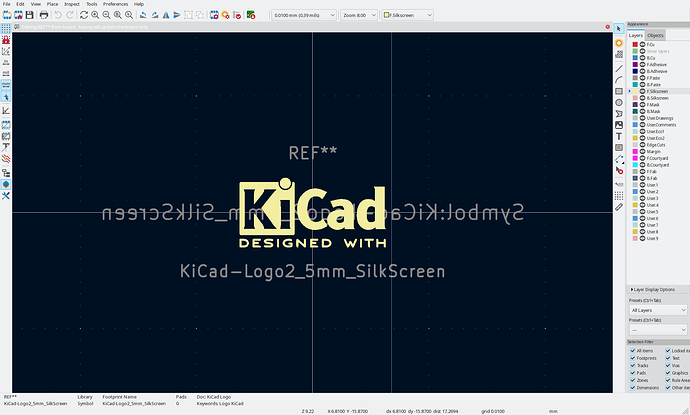The height and width of the screenshot is (415, 690).
Task: Click the Zoom In icon
Action: (95, 15)
